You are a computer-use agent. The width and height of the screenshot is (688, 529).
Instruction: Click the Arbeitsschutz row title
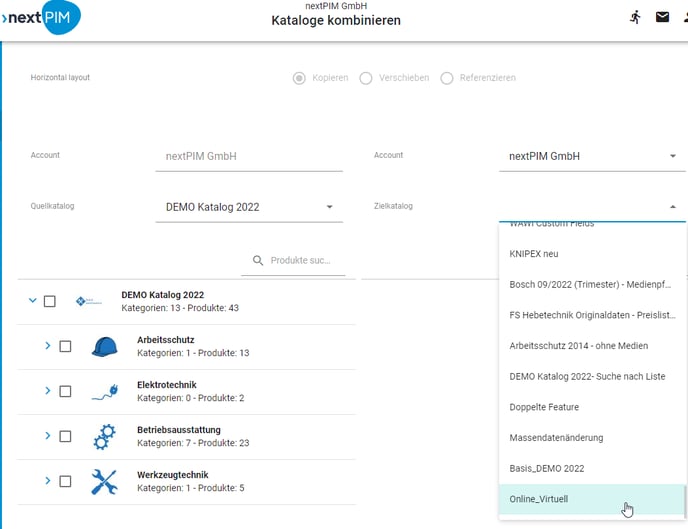tap(165, 340)
